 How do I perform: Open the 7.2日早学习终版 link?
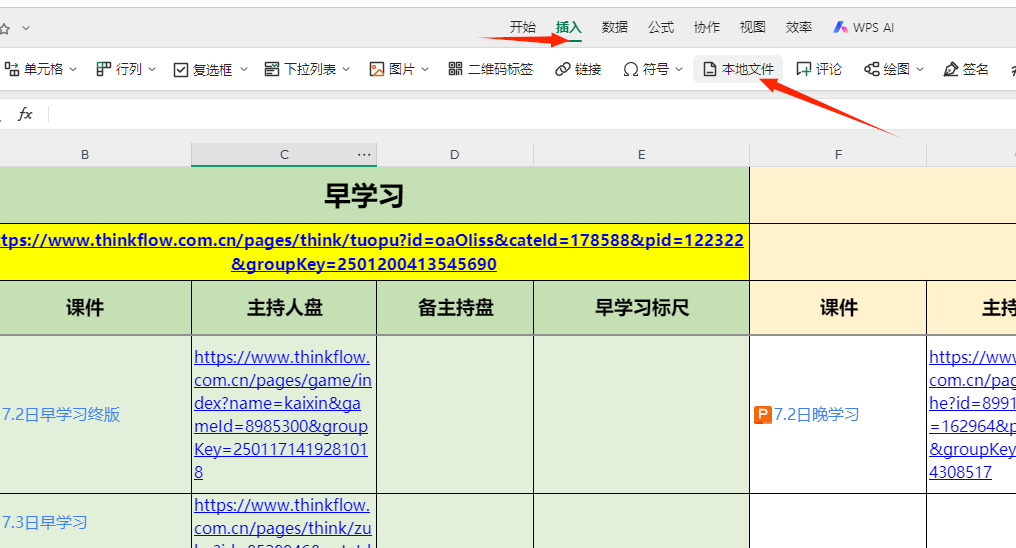point(61,414)
